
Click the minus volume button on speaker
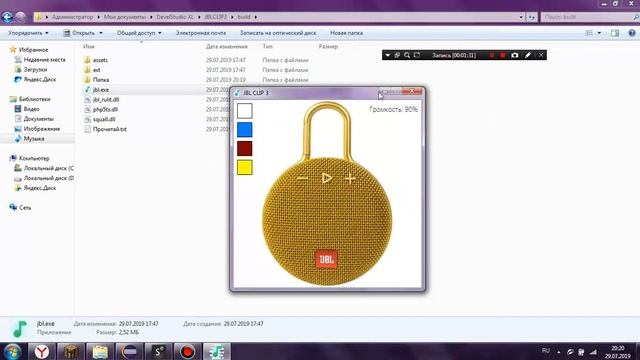tap(302, 178)
